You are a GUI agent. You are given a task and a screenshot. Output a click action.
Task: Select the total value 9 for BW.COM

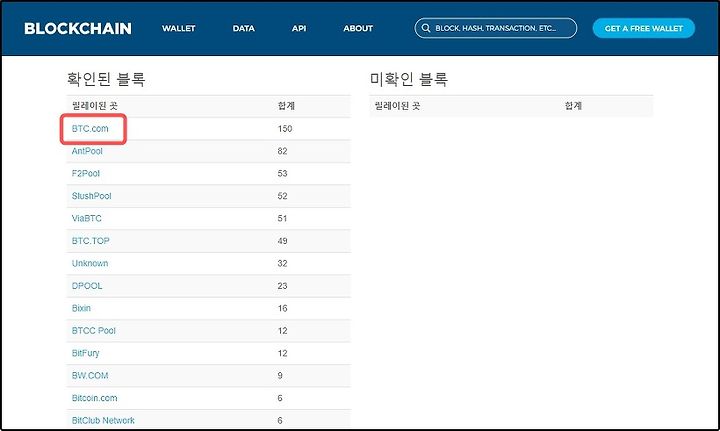[280, 376]
